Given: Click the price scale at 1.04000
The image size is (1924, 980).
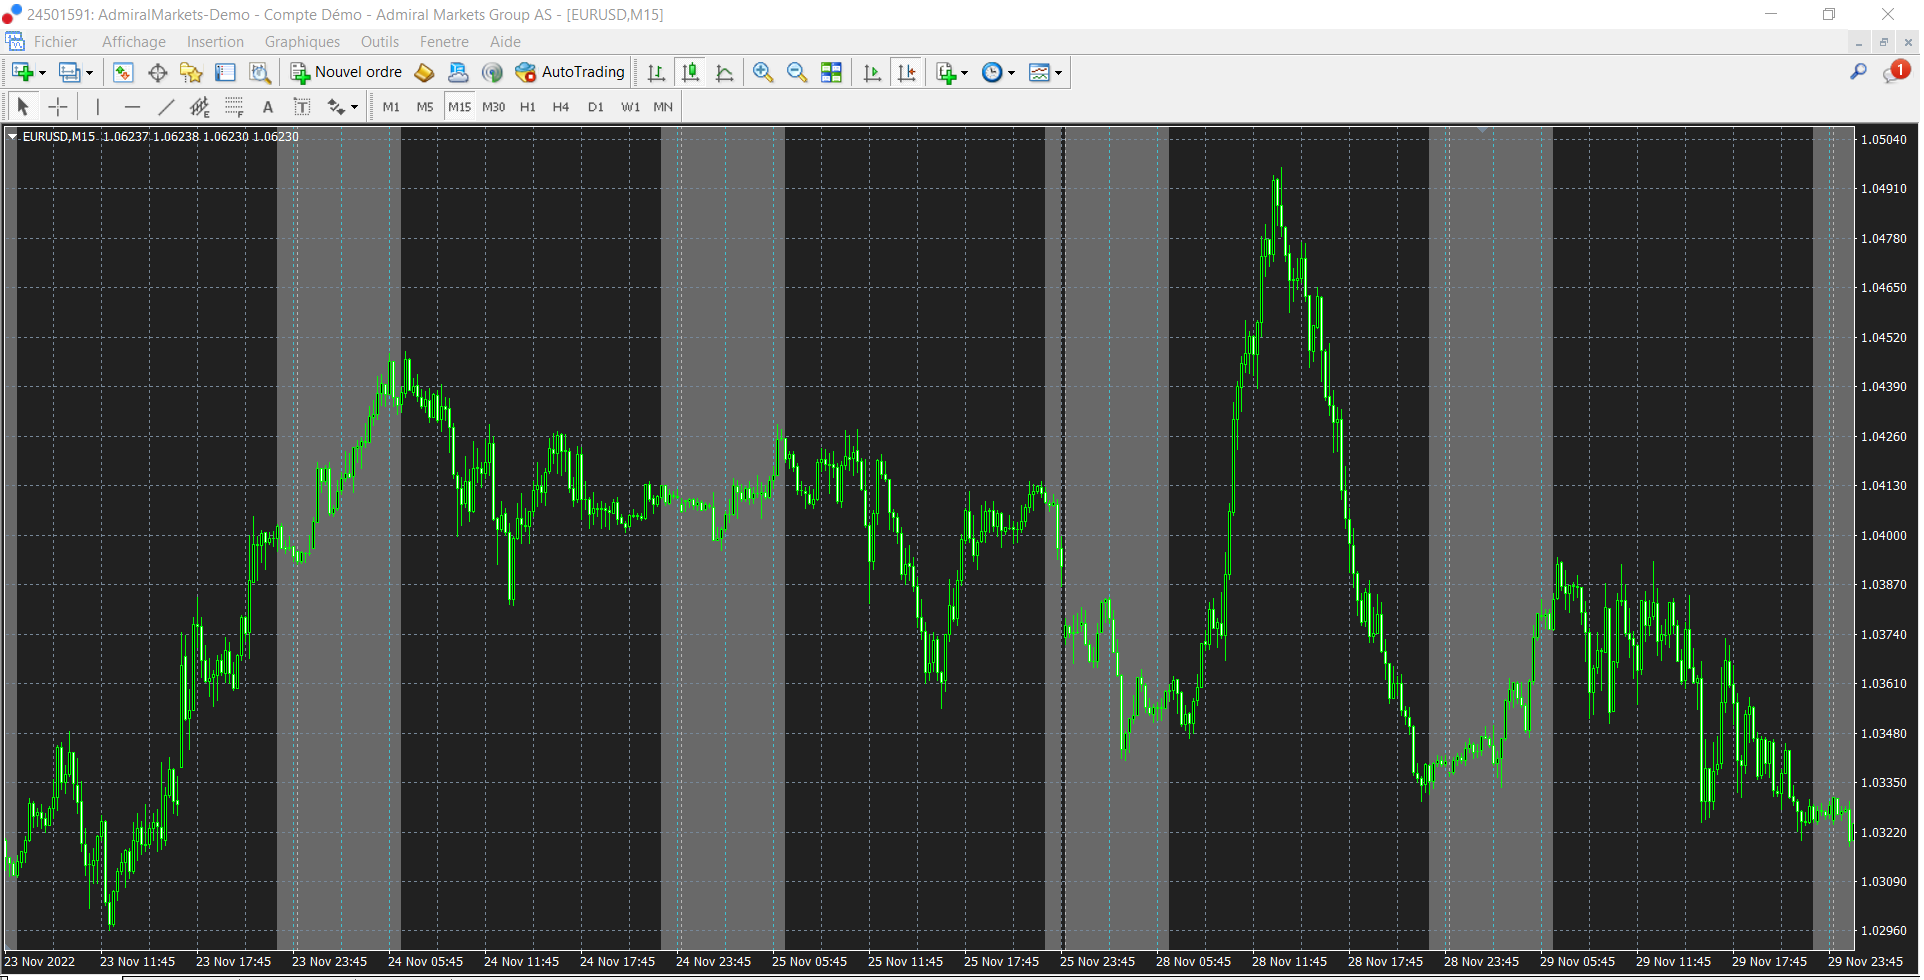Looking at the screenshot, I should point(1883,536).
